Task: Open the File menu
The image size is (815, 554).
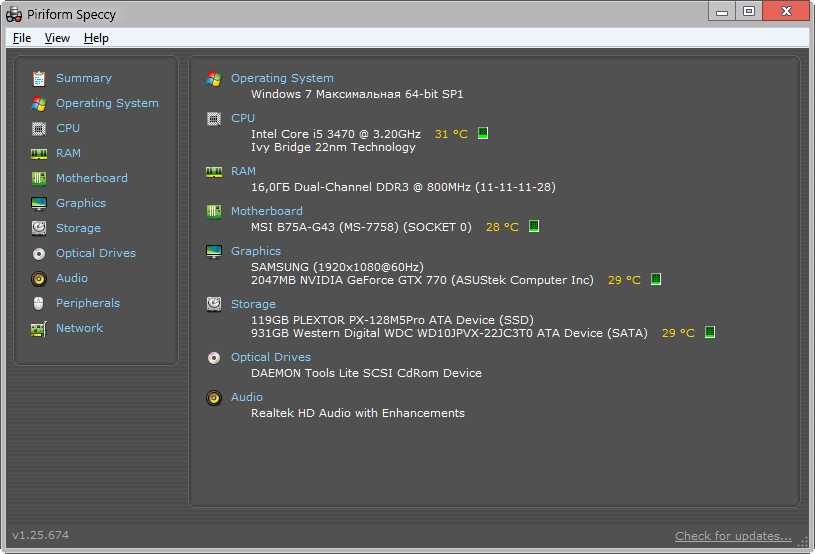Action: point(22,38)
